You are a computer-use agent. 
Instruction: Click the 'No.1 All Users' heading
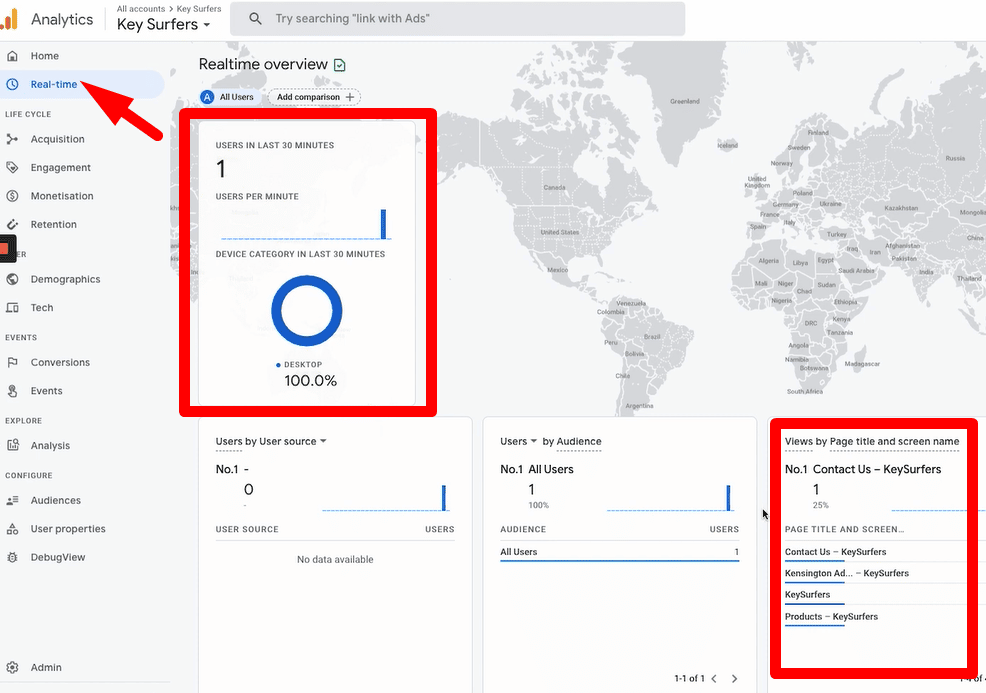pyautogui.click(x=537, y=469)
